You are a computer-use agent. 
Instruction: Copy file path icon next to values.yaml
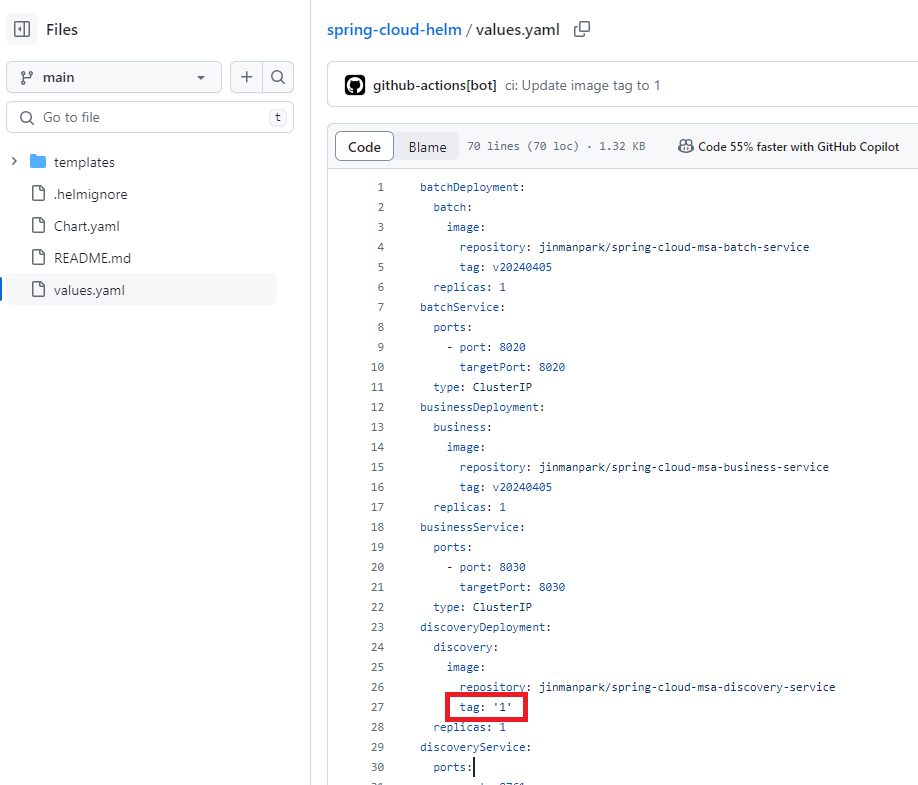coord(582,29)
